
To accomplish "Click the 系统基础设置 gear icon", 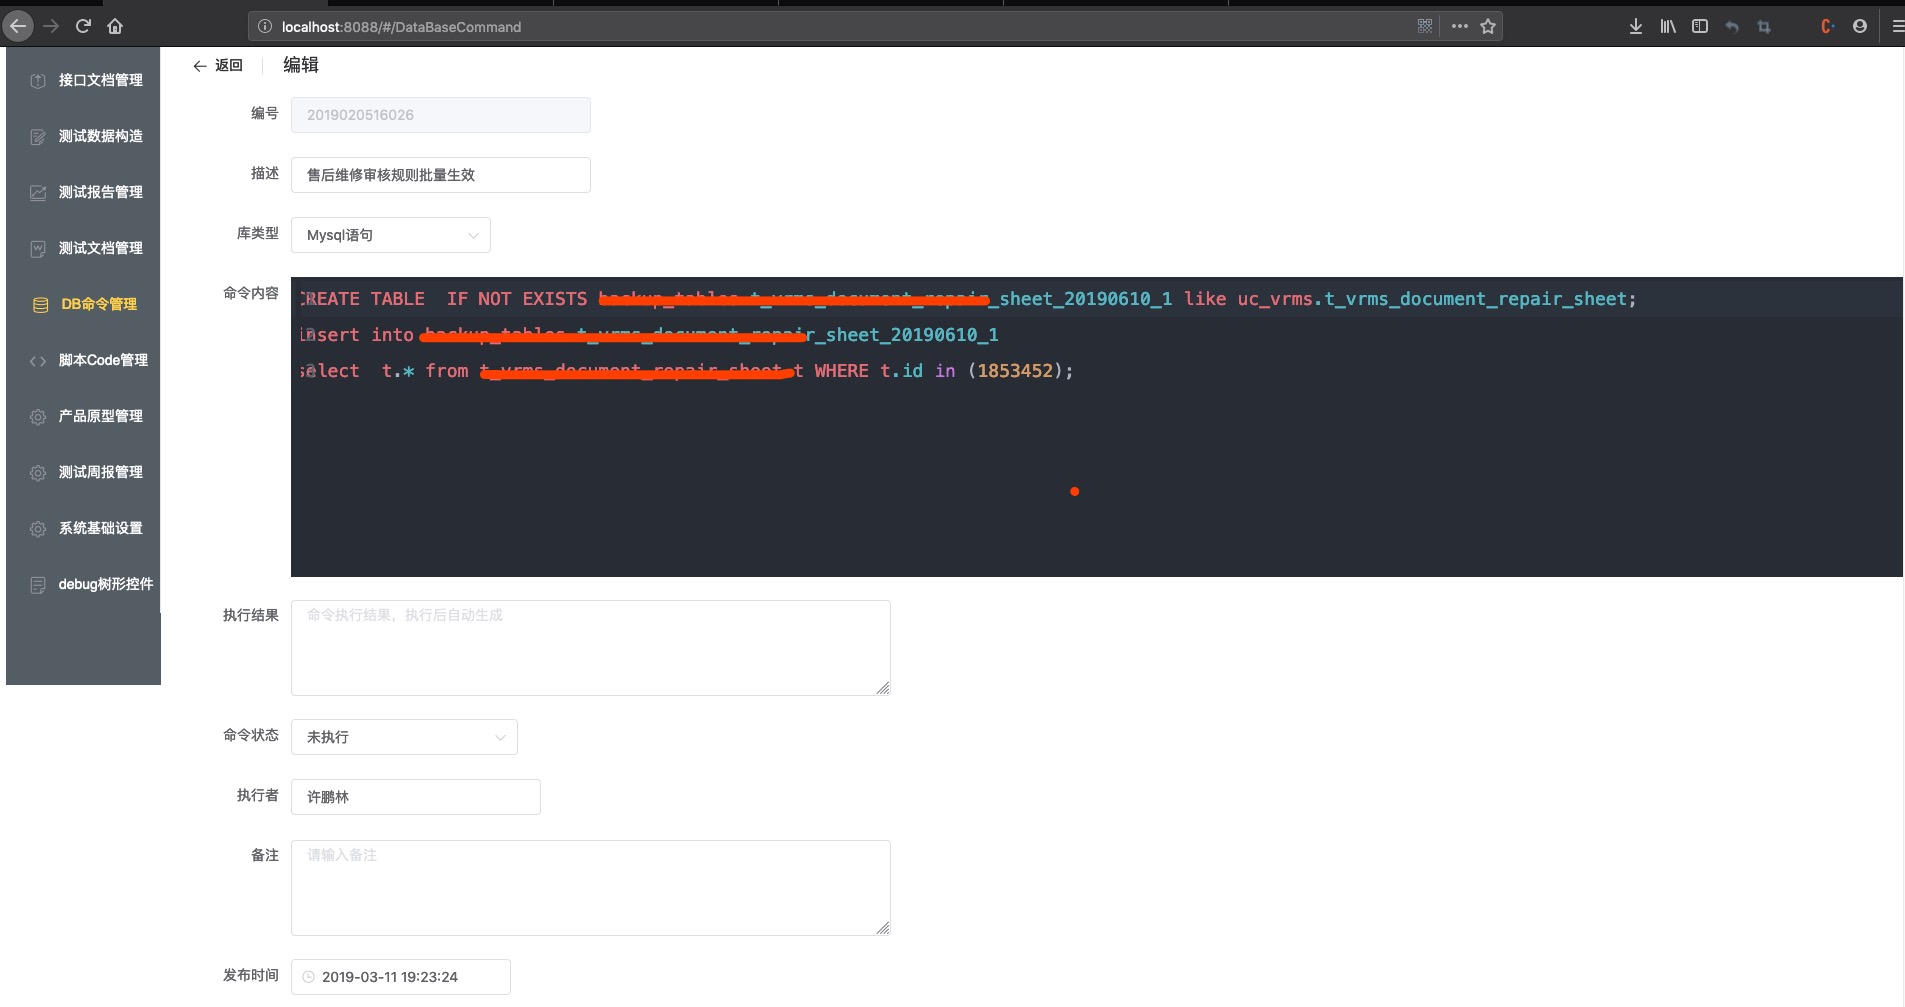I will pyautogui.click(x=38, y=529).
